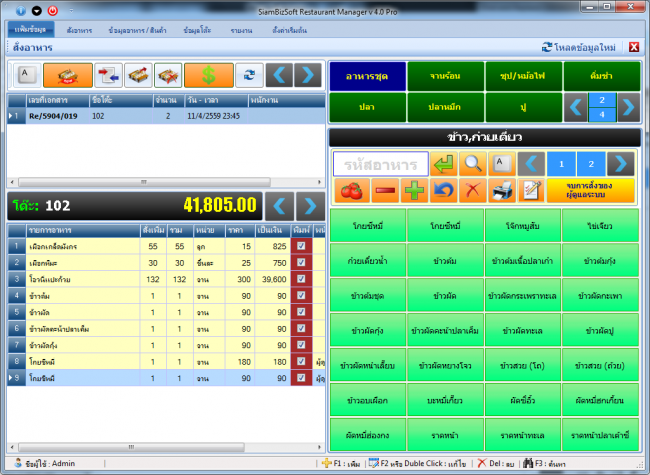Select the ปลาหมึก category button
This screenshot has width=650, height=475.
click(x=445, y=107)
